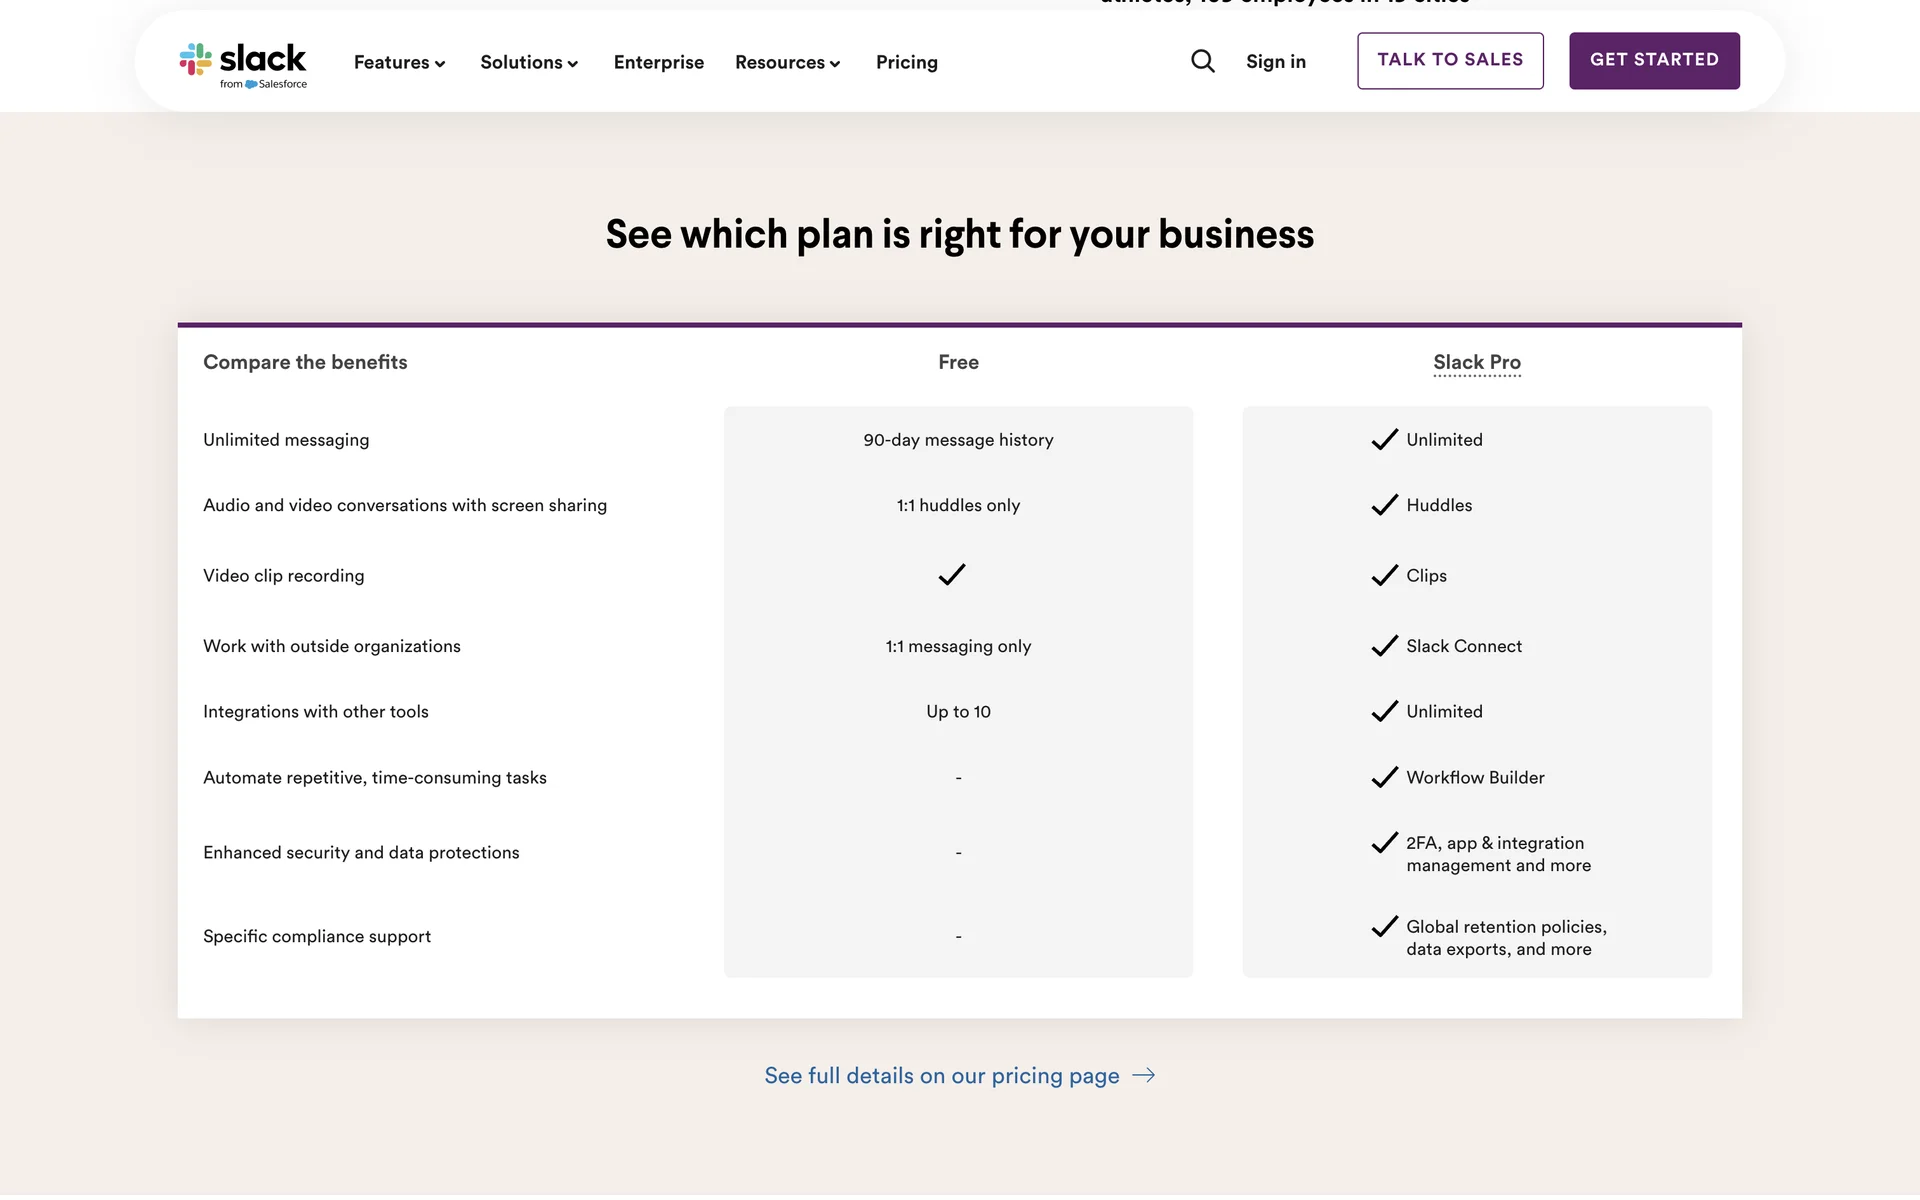Click the Talk to Sales button
1920x1200 pixels.
coord(1450,61)
